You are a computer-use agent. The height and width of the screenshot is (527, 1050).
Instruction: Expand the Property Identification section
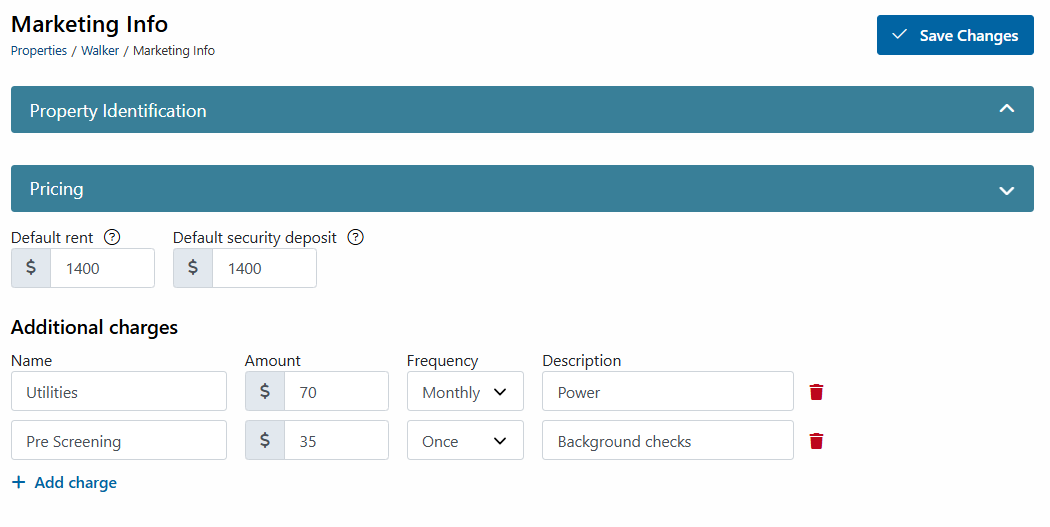522,109
